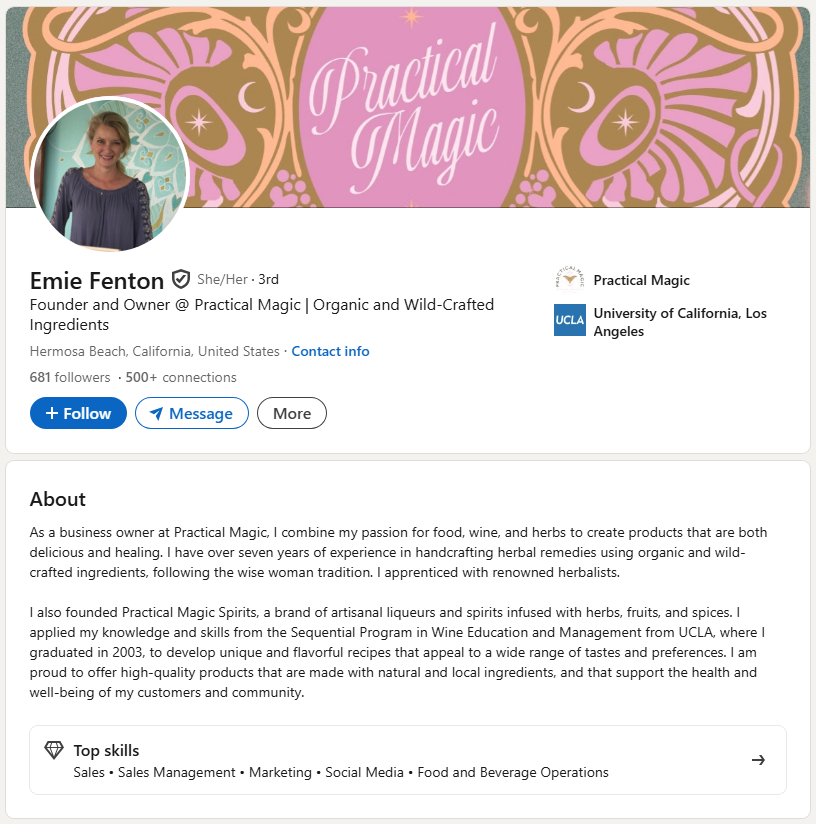Image resolution: width=816 pixels, height=824 pixels.
Task: Click the Sales, Marketing skills list text
Action: 341,772
